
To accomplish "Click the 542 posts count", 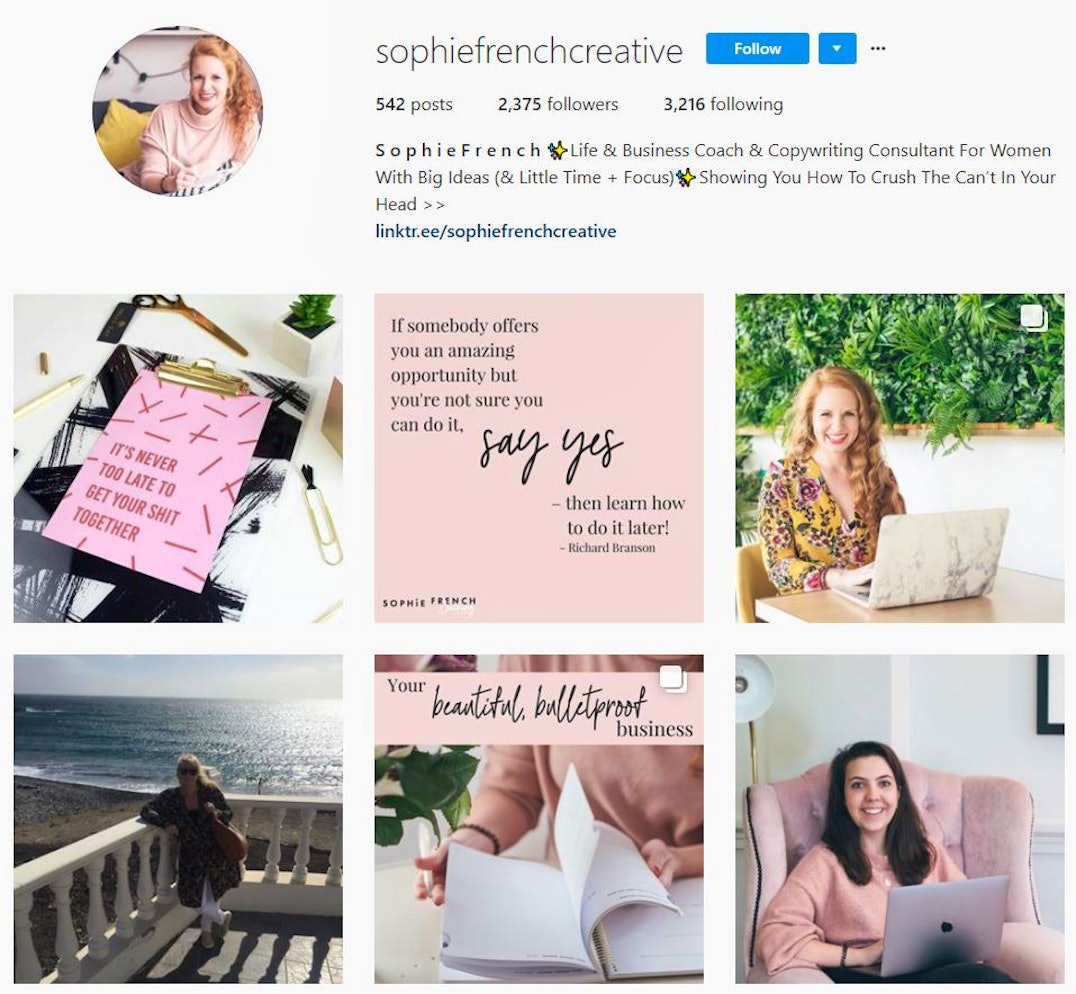I will (414, 104).
